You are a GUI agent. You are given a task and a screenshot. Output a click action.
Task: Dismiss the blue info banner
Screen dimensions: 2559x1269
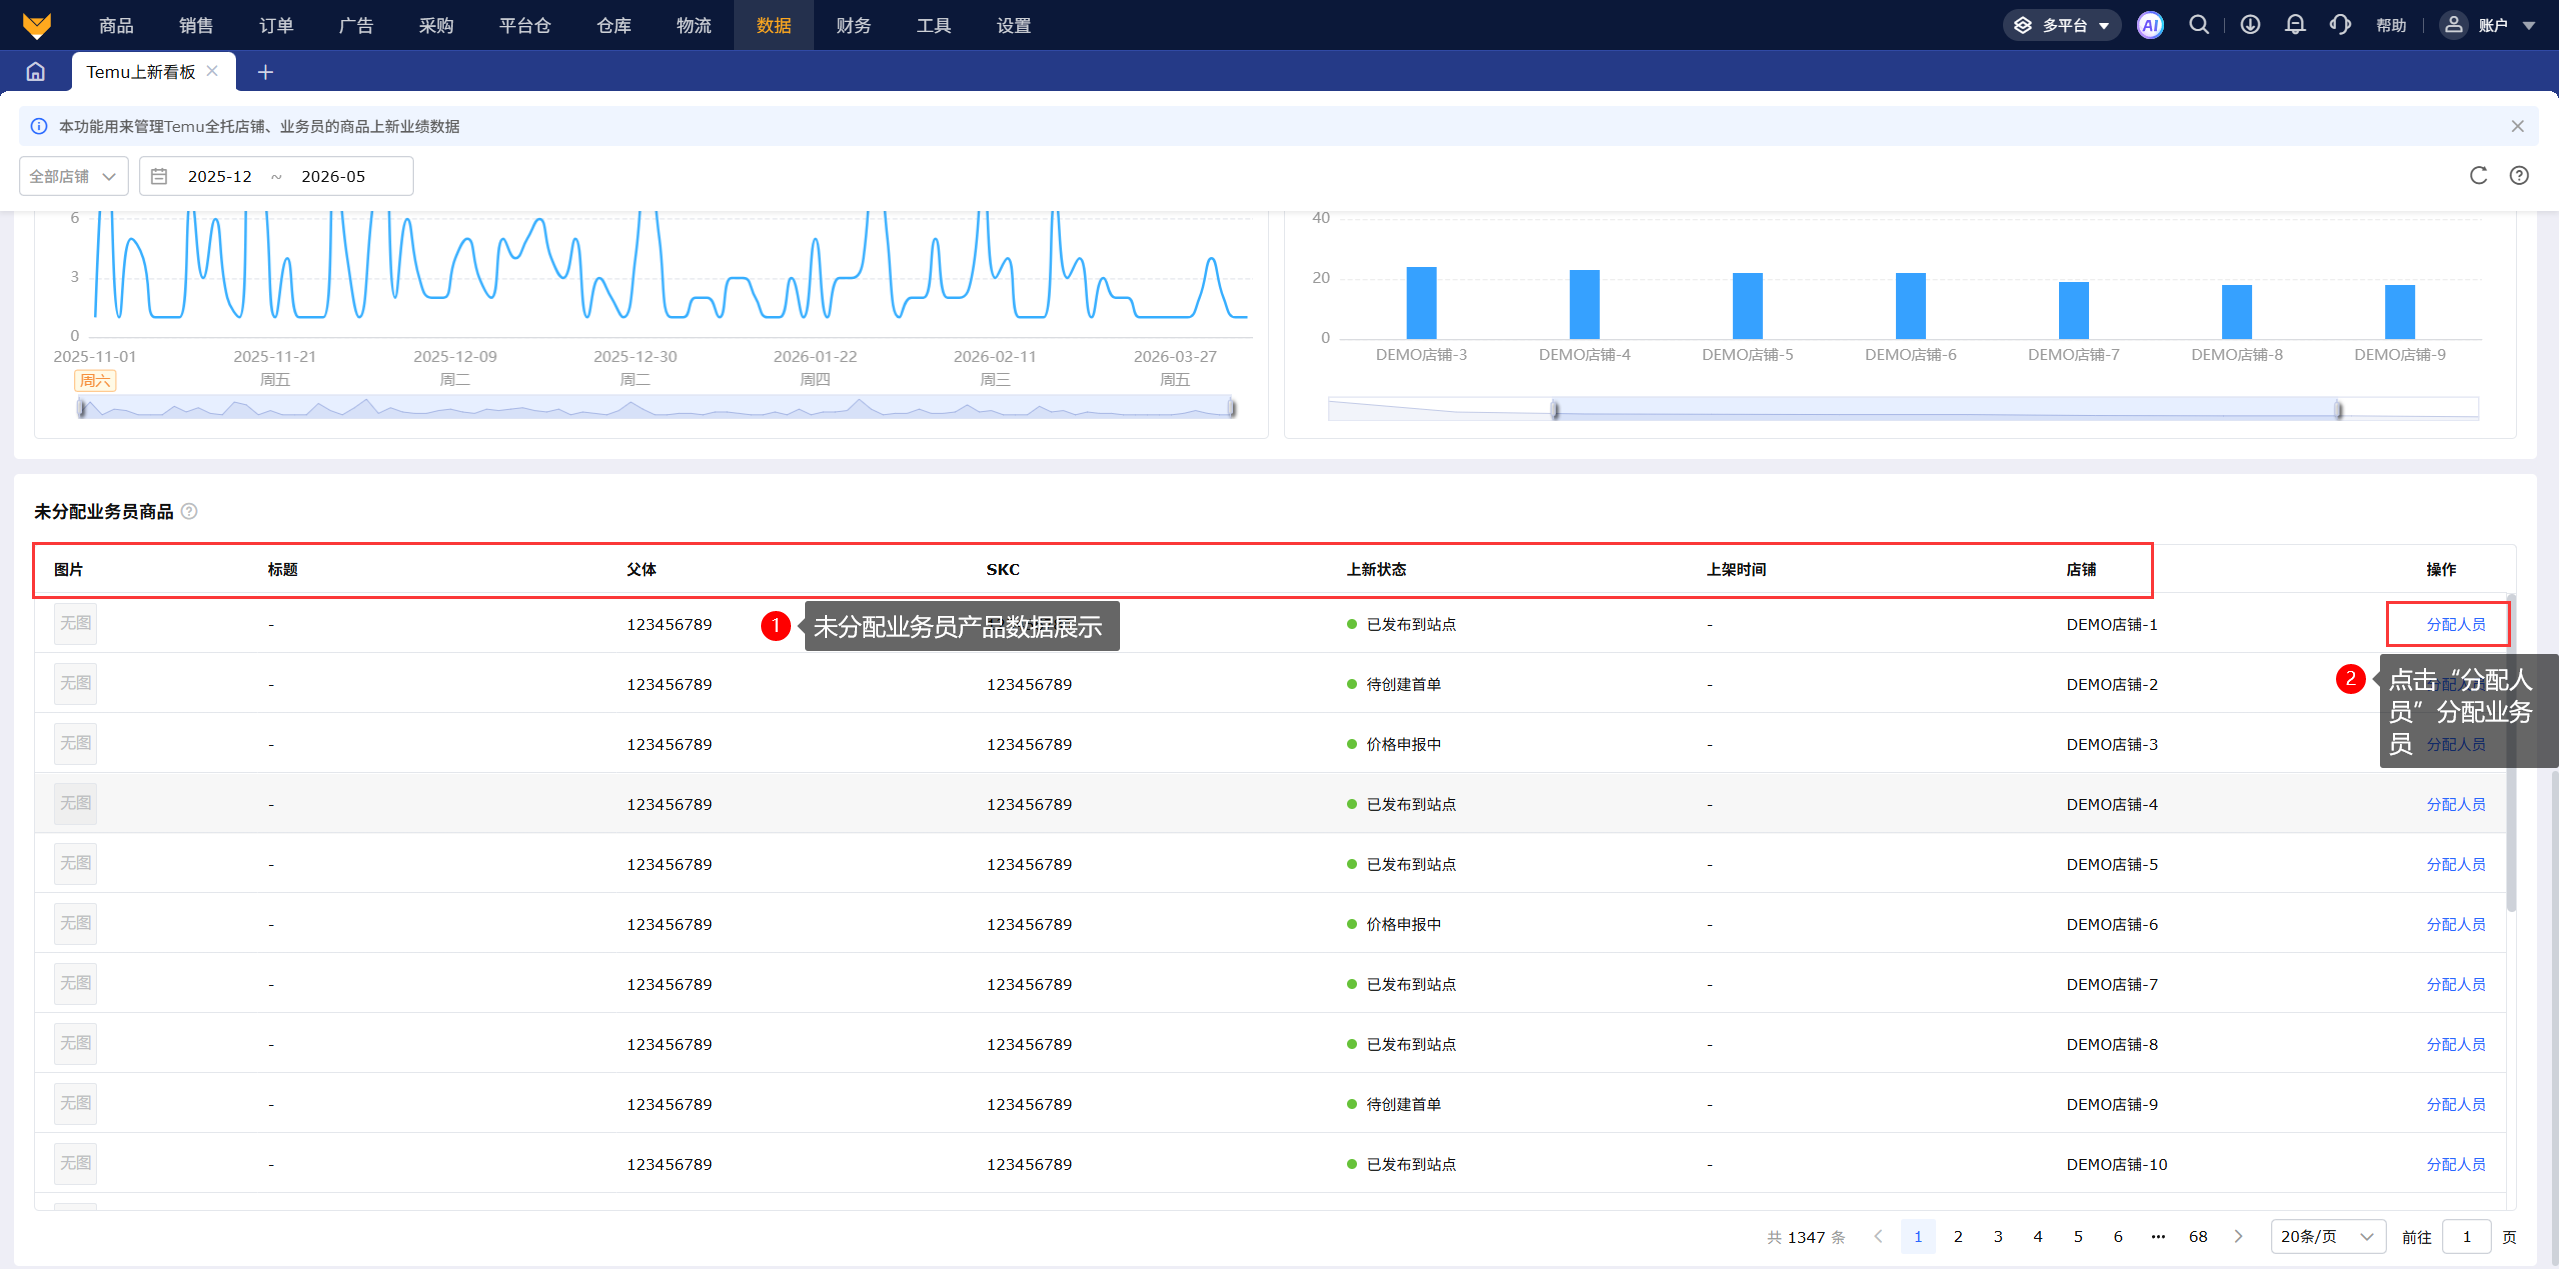click(x=2517, y=126)
